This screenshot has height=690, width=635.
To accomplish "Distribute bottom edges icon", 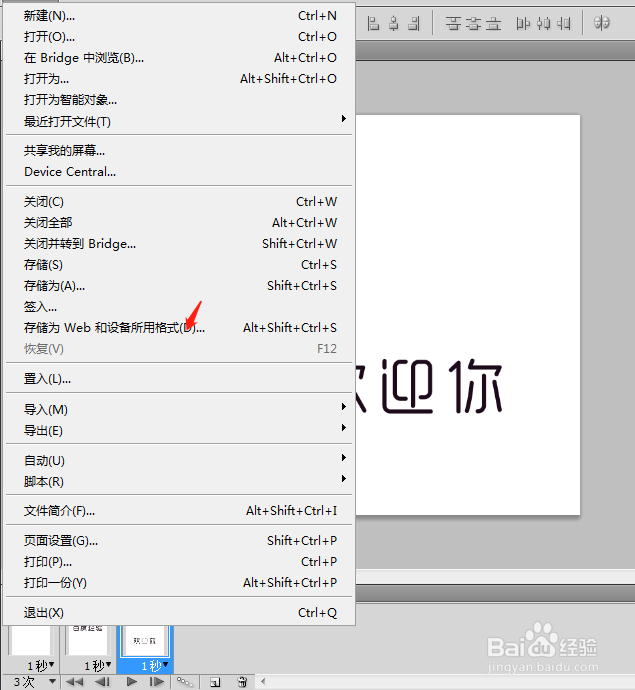I will [494, 23].
